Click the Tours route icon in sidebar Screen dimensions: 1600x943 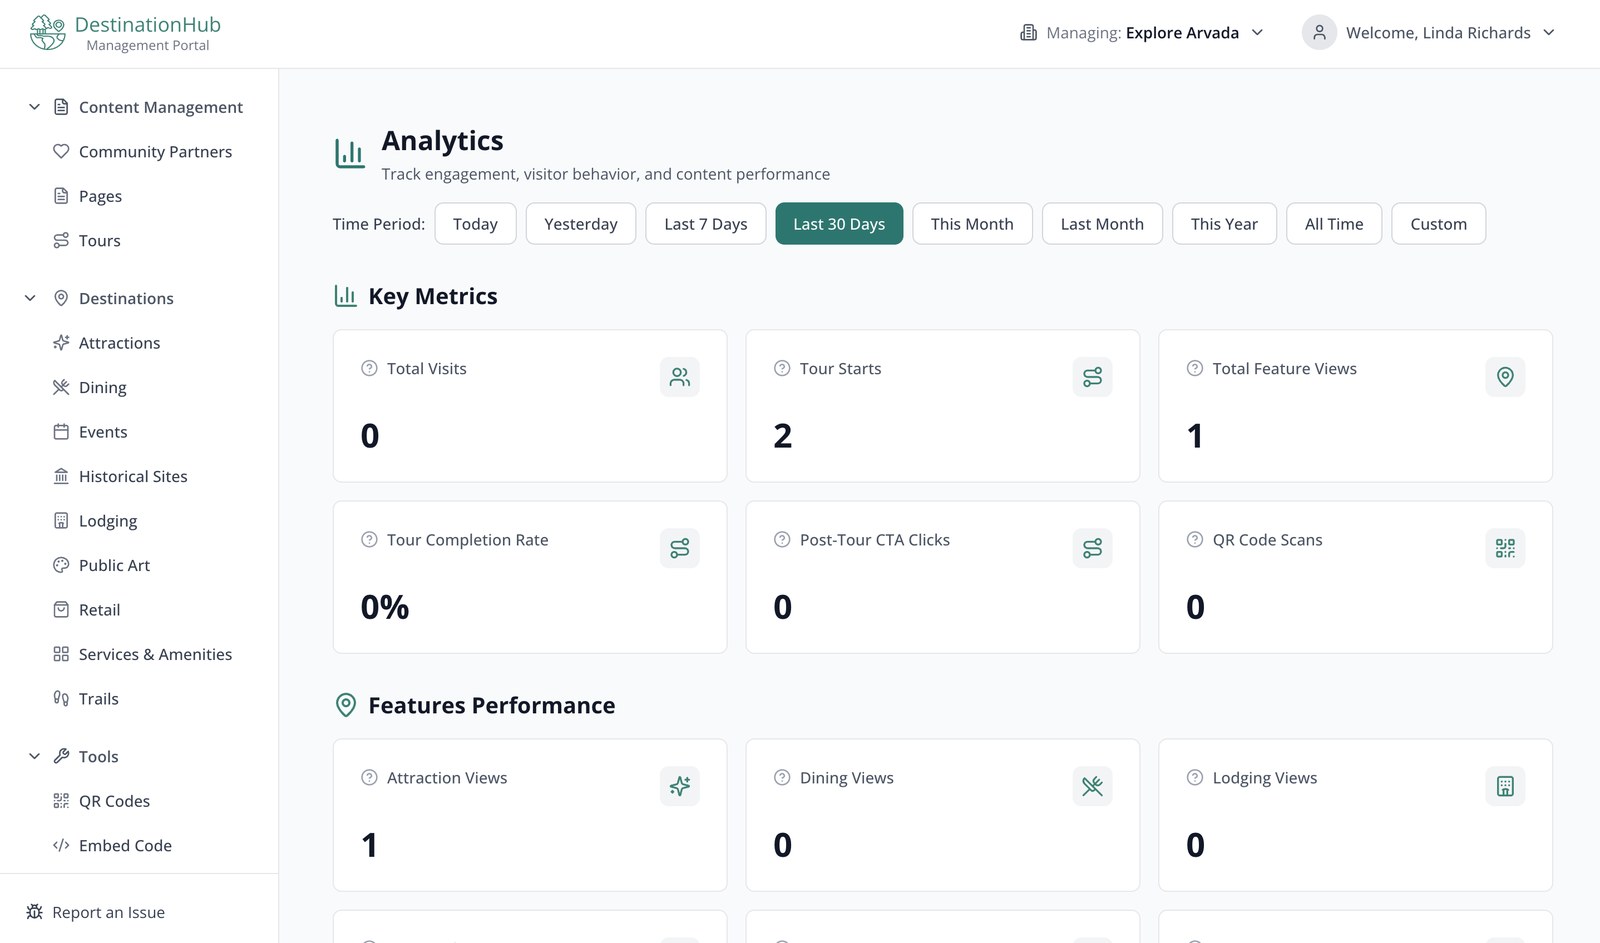(61, 240)
